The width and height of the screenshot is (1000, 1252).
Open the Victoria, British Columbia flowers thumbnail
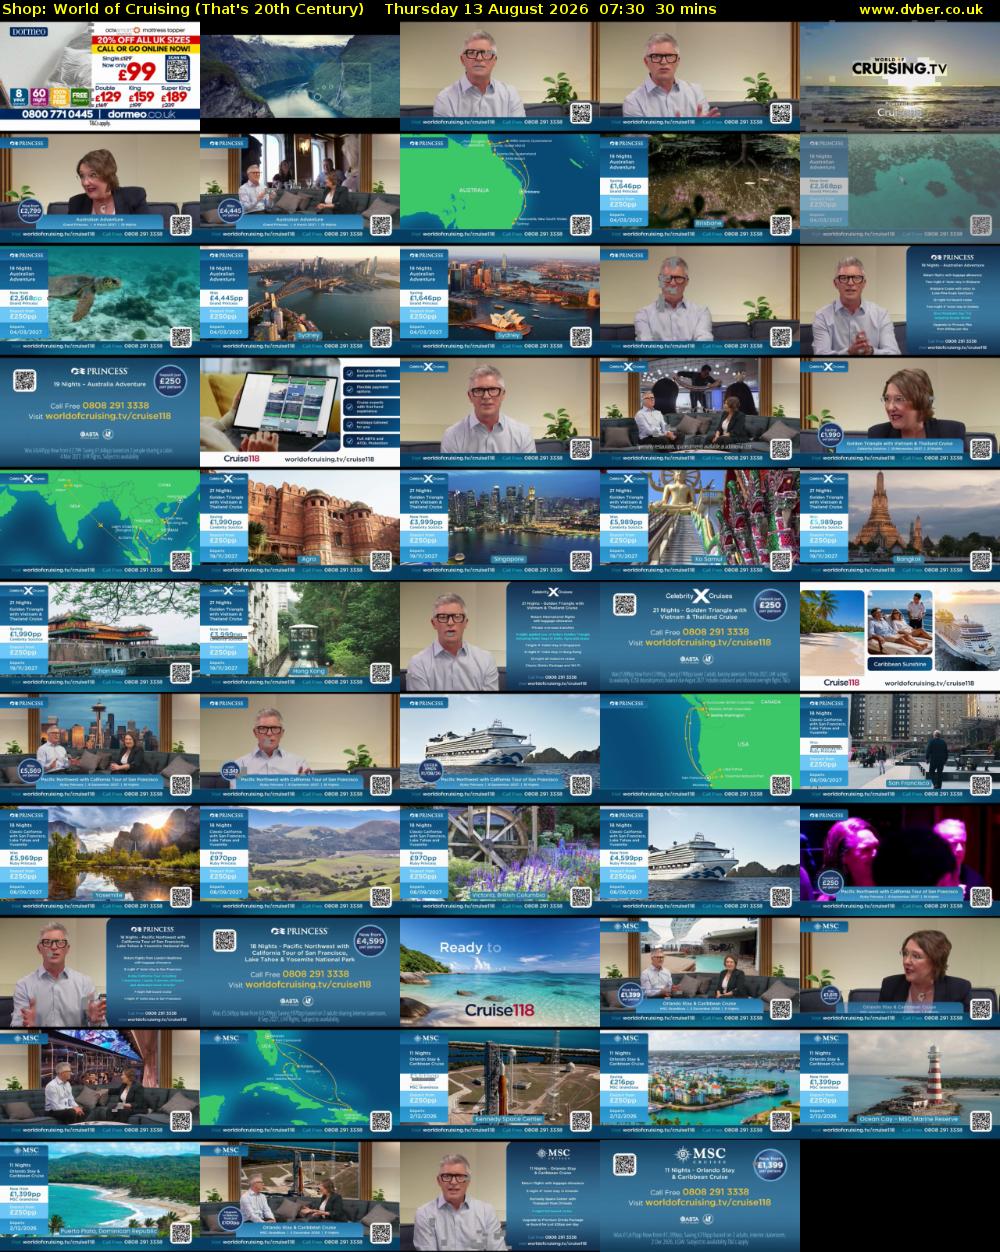[x=500, y=860]
